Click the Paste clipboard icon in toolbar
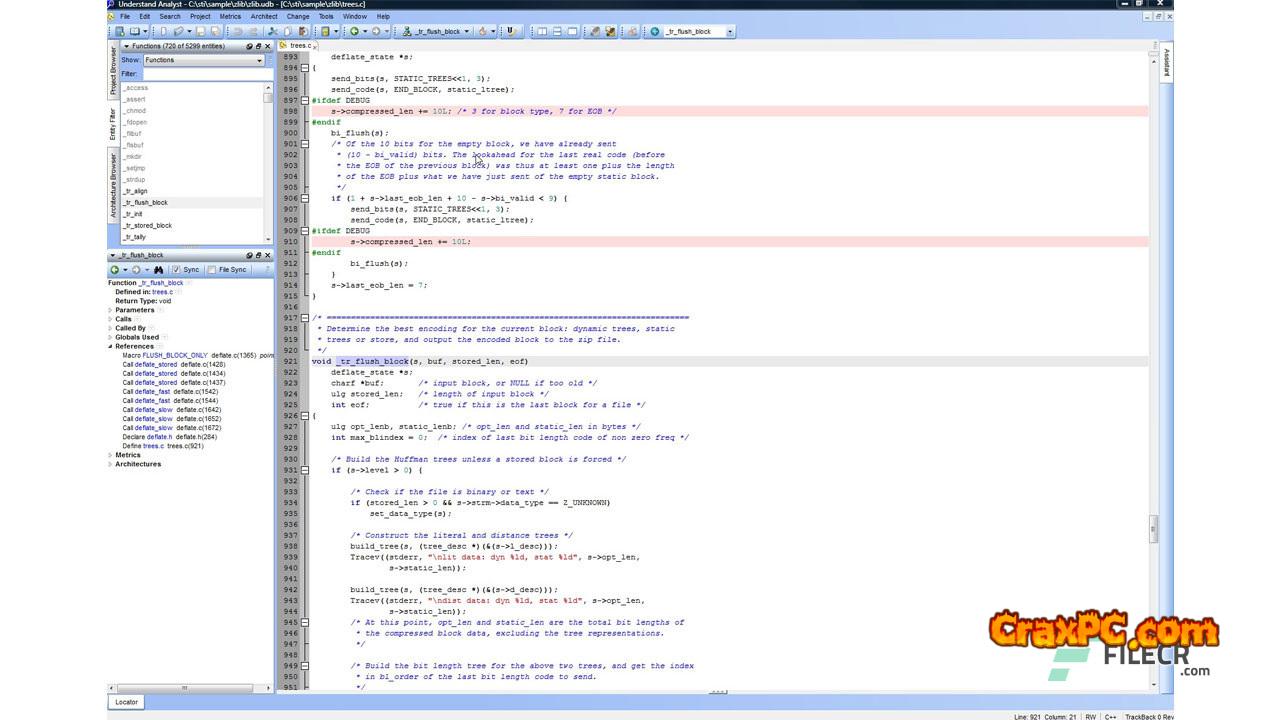 point(303,32)
